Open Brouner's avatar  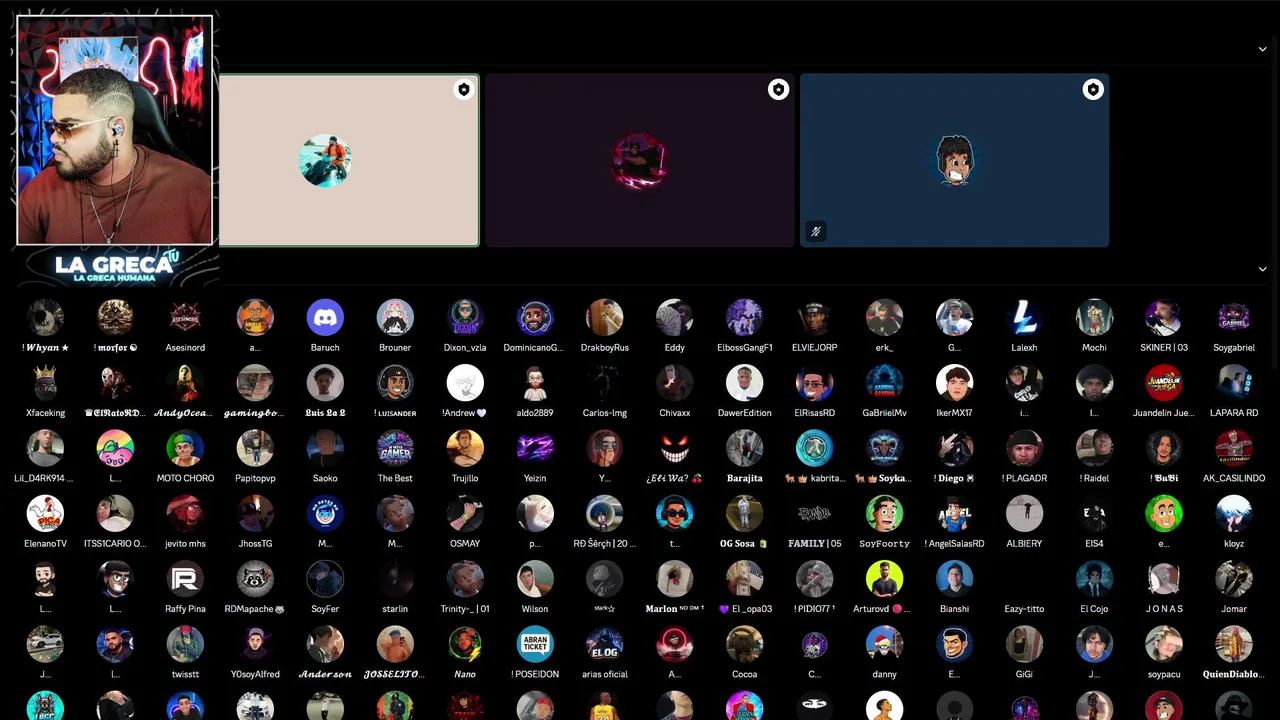pyautogui.click(x=395, y=318)
